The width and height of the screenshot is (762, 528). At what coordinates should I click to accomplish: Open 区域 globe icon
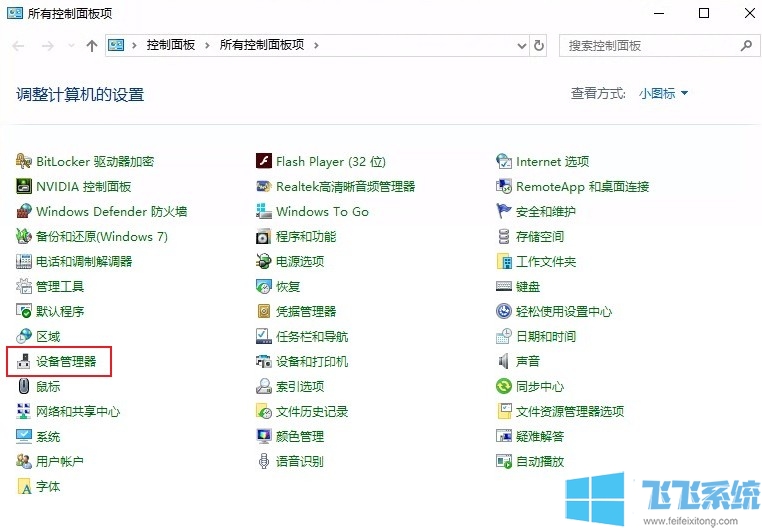point(24,336)
